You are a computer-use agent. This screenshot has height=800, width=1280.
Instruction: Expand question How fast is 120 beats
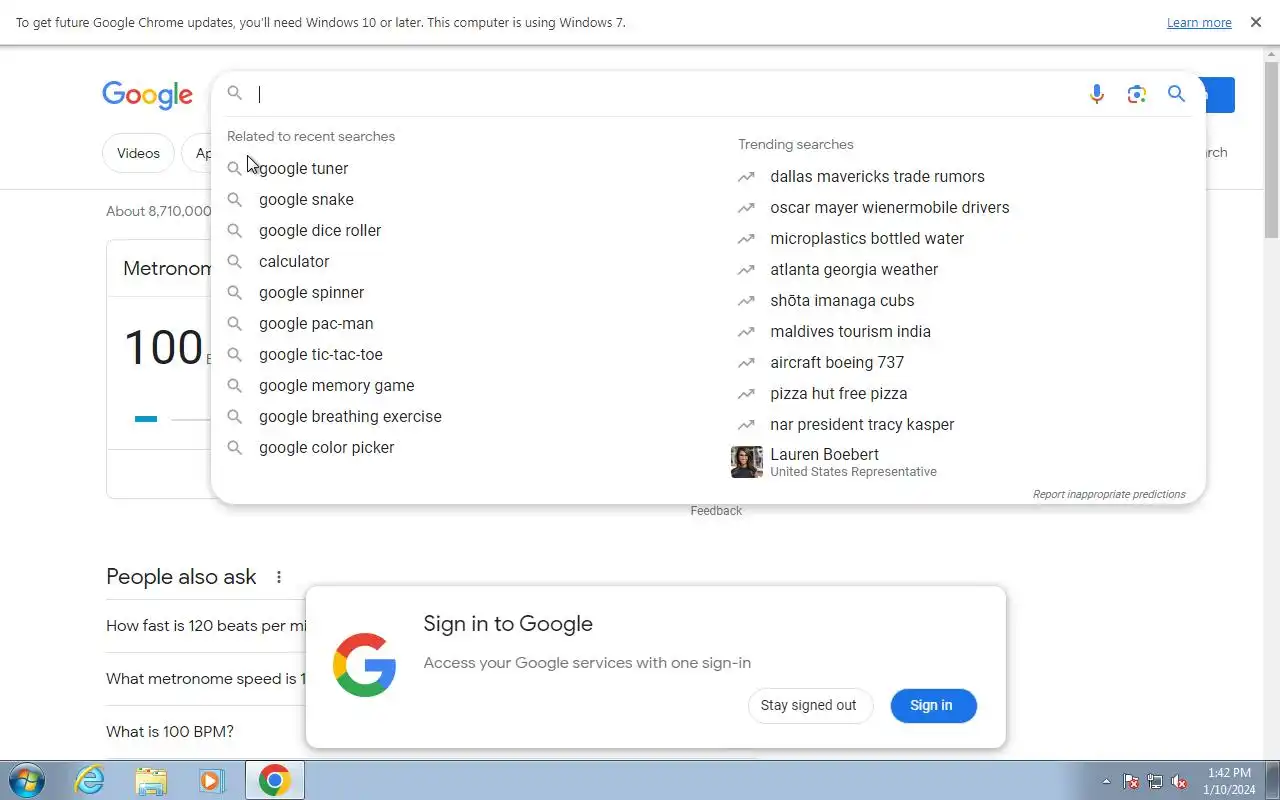(205, 626)
